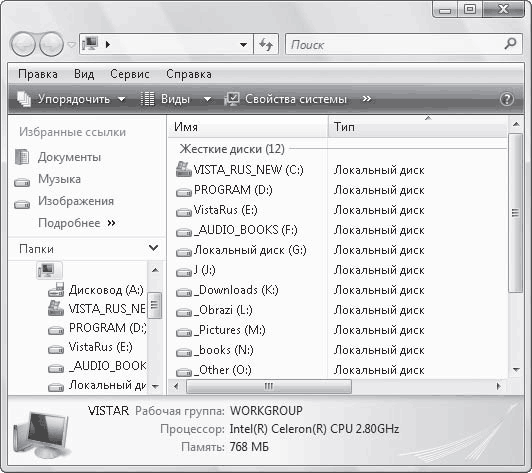Open the address bar history dropdown
The height and width of the screenshot is (473, 532).
pos(243,44)
